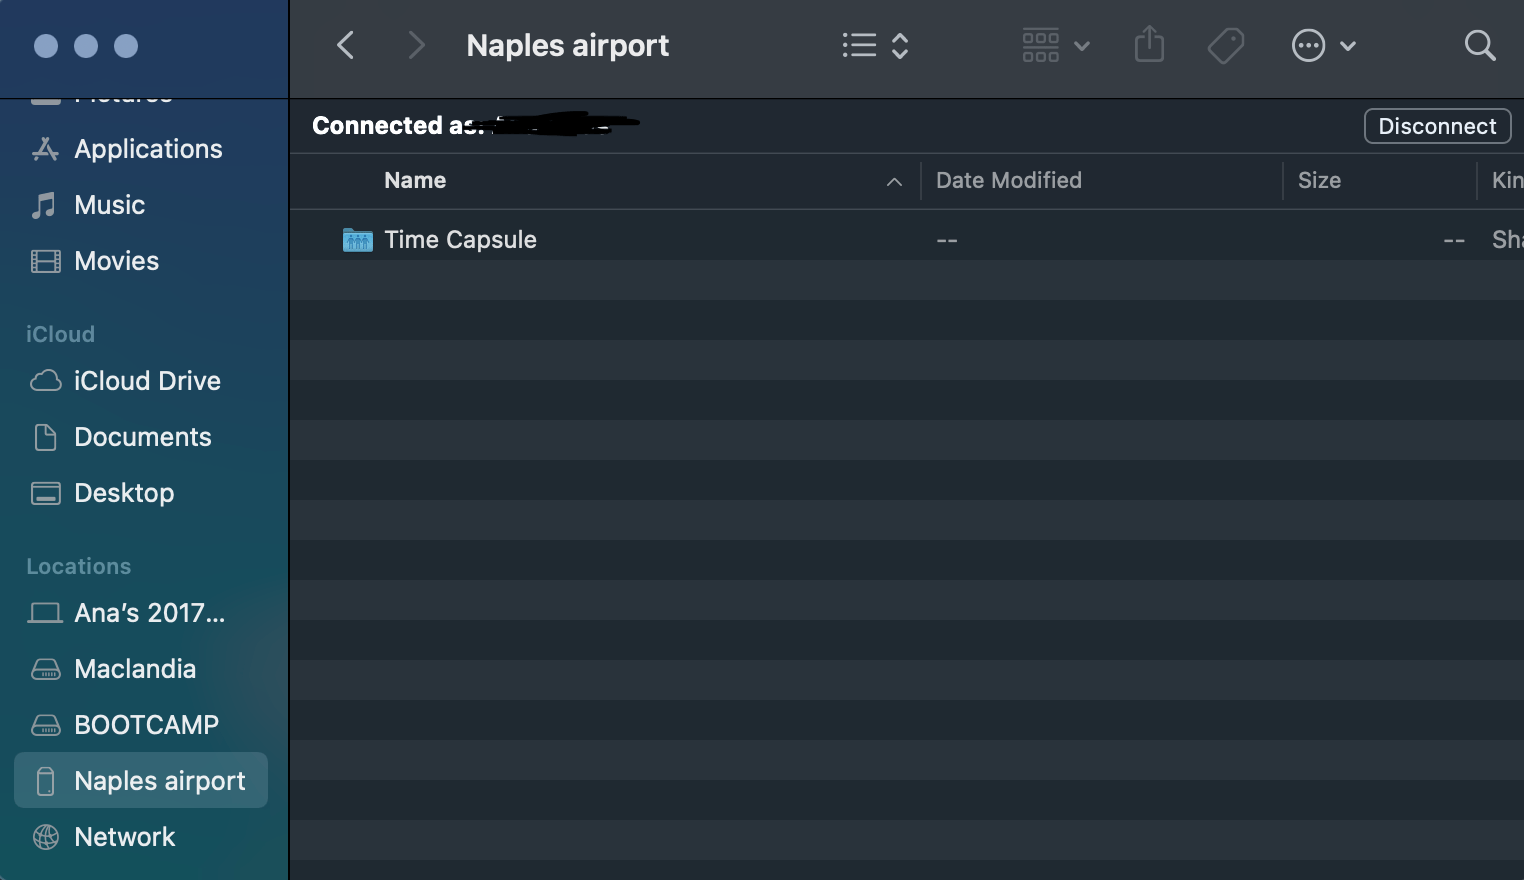
Task: Click the Network globe icon in sidebar
Action: (x=46, y=837)
